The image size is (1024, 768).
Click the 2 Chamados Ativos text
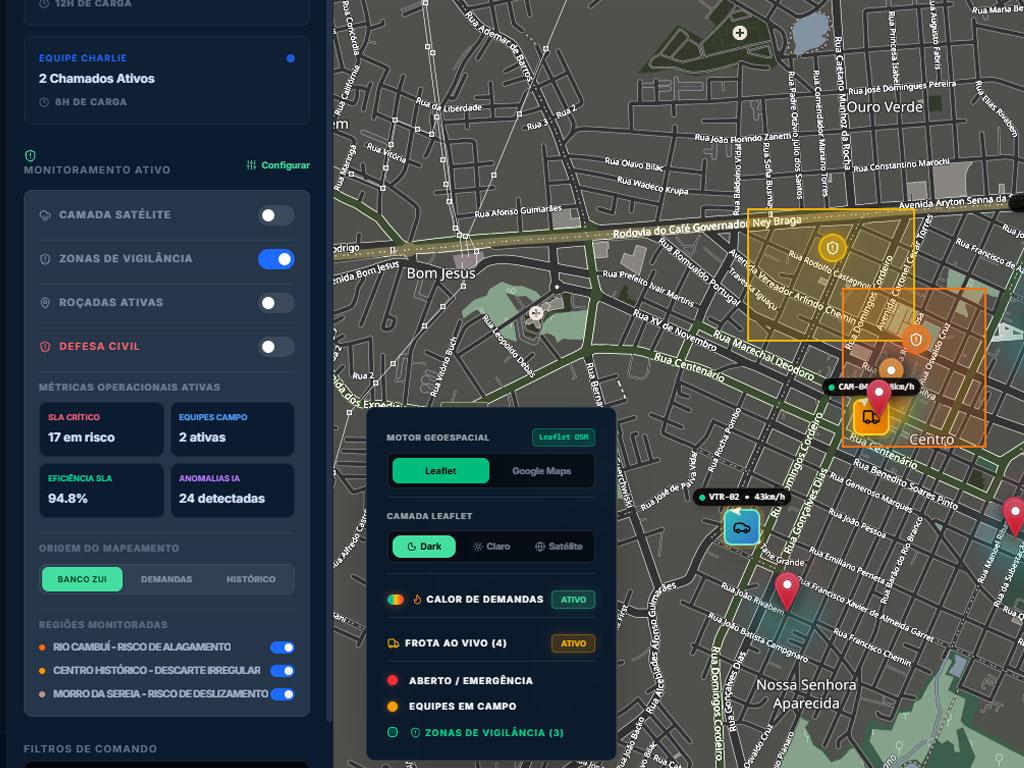[x=97, y=78]
